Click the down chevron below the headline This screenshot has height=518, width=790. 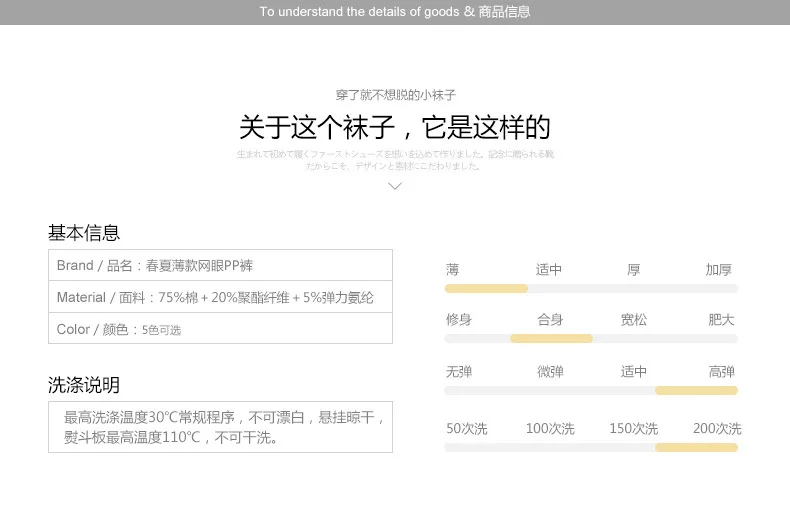[x=395, y=186]
